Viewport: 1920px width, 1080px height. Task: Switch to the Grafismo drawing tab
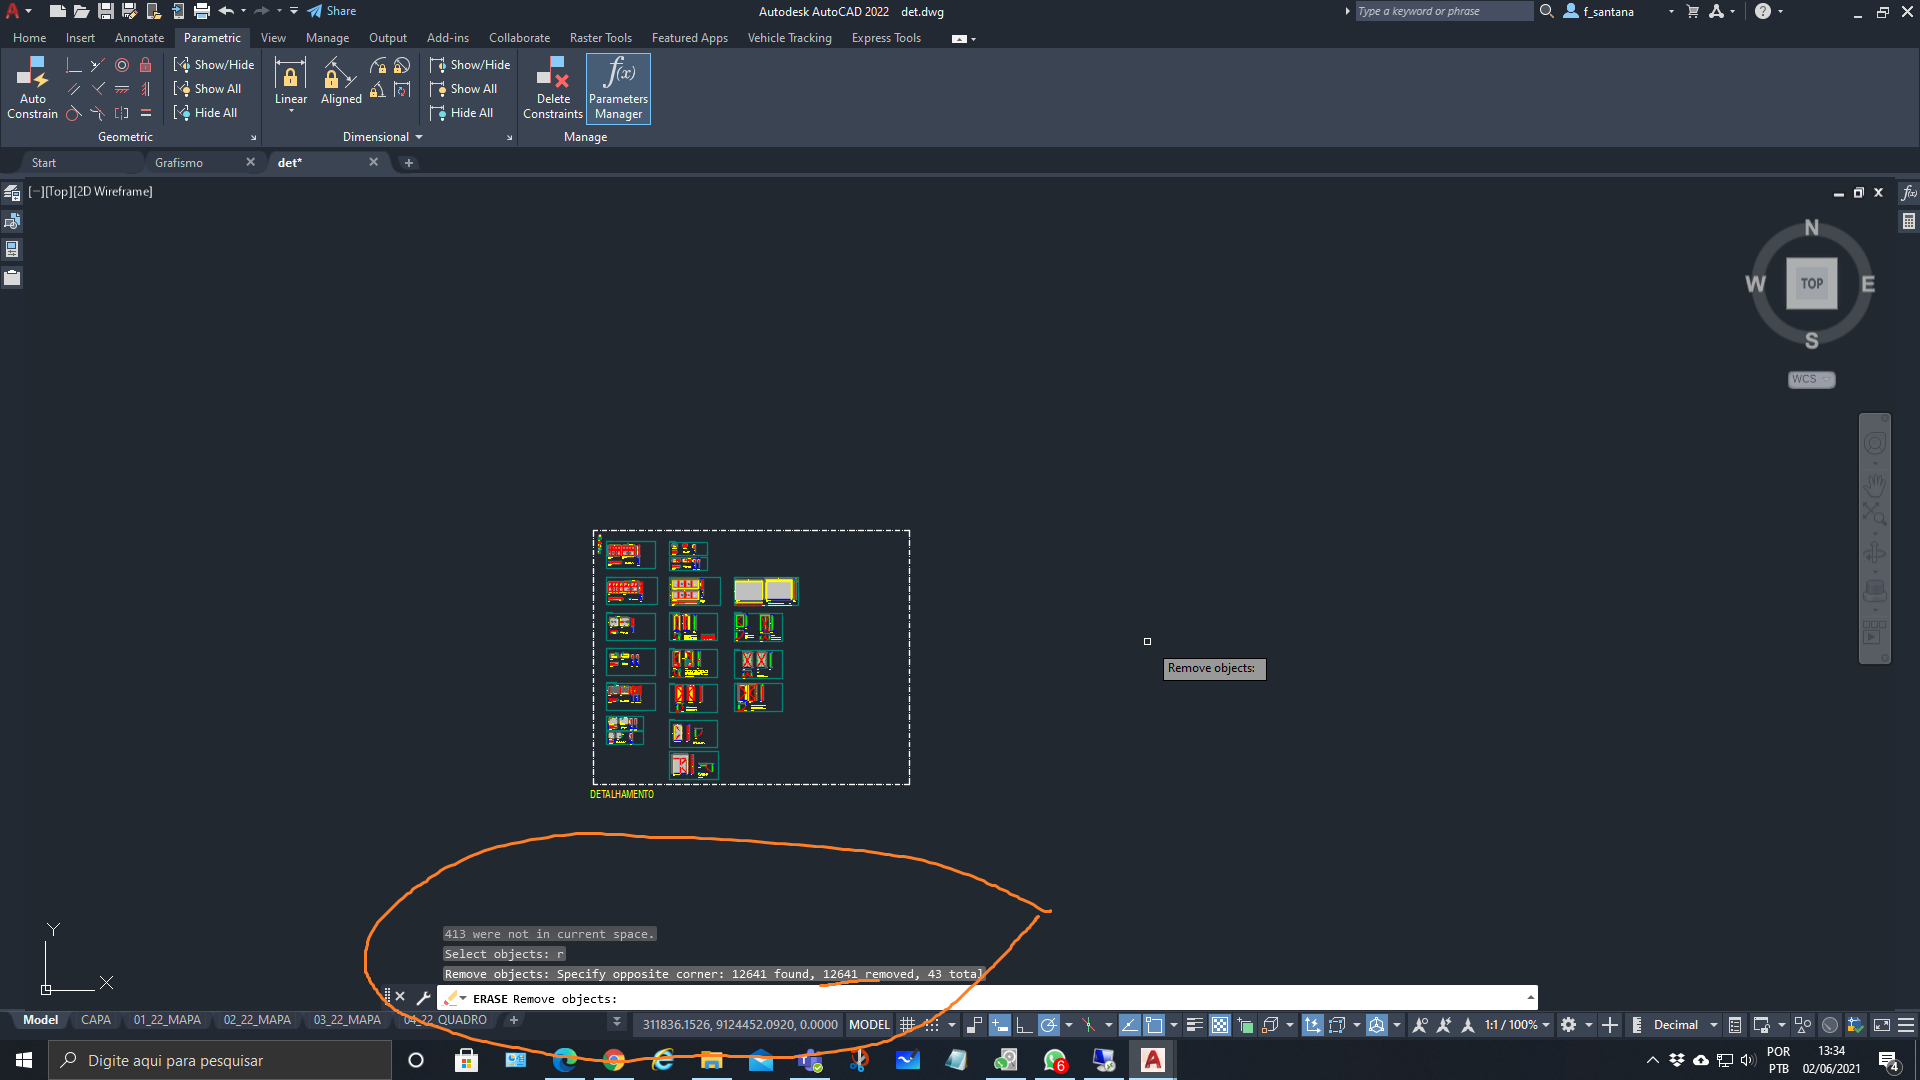pos(178,162)
